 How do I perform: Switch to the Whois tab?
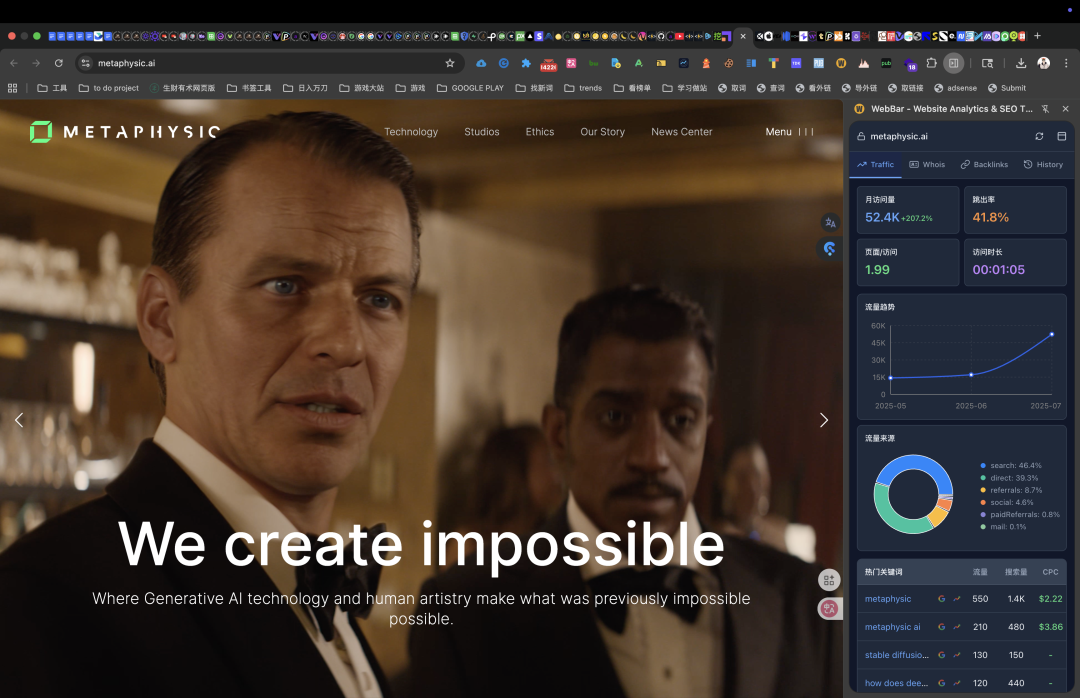click(x=927, y=165)
